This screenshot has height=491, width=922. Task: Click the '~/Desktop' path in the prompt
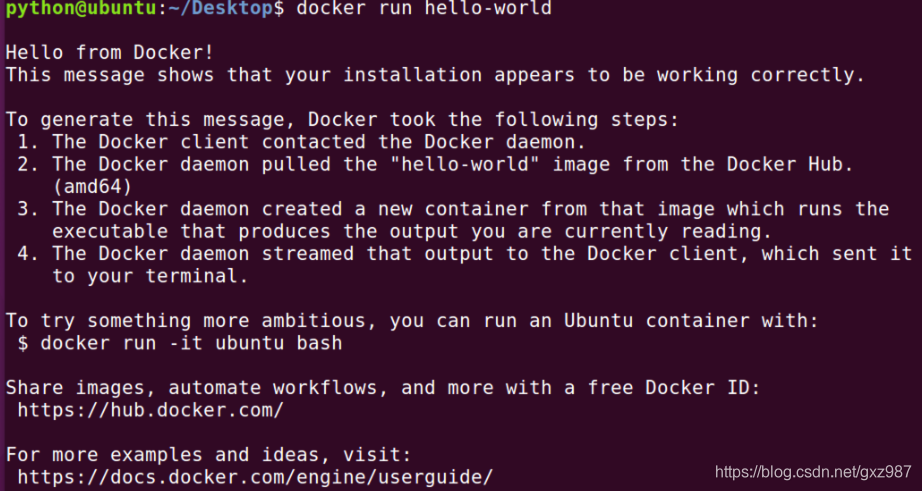(x=220, y=9)
